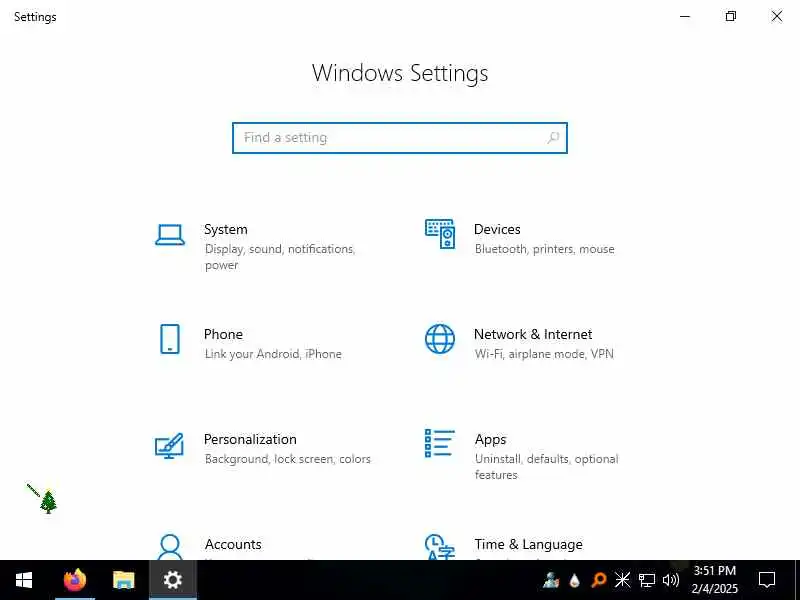Click the user figure tray icon
The width and height of the screenshot is (800, 600).
[551, 580]
